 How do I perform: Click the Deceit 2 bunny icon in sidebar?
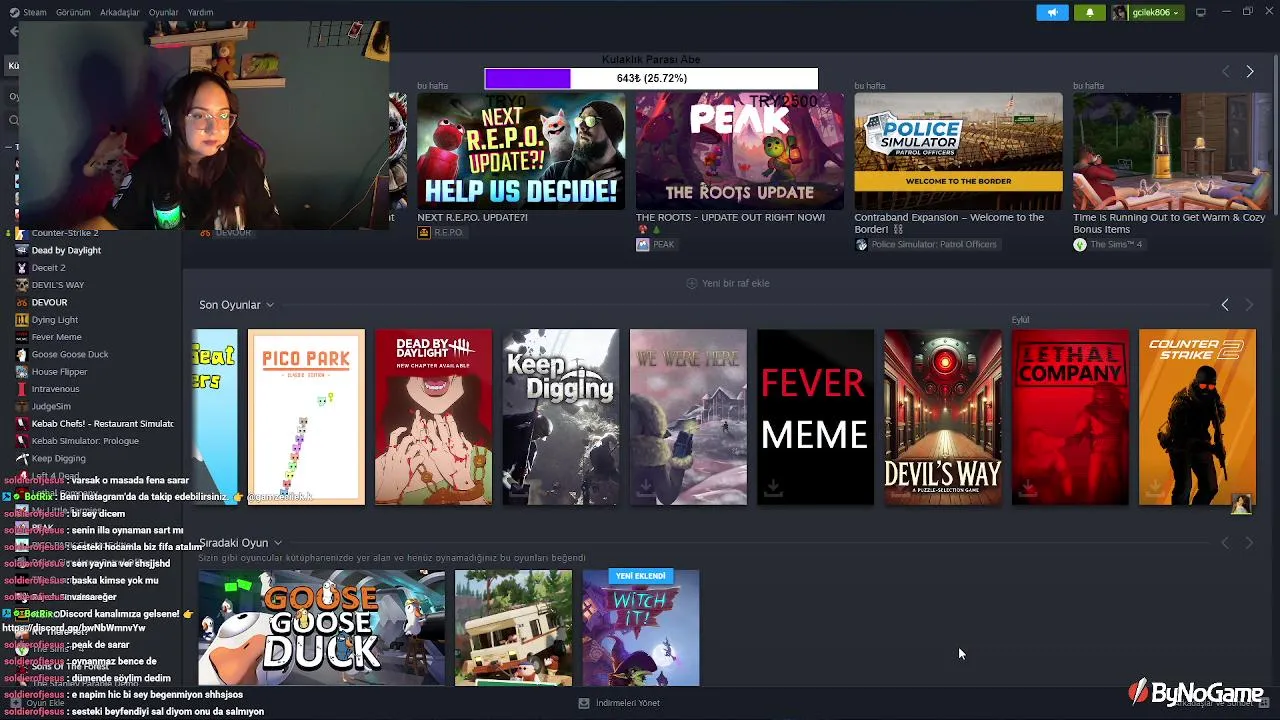pyautogui.click(x=22, y=267)
